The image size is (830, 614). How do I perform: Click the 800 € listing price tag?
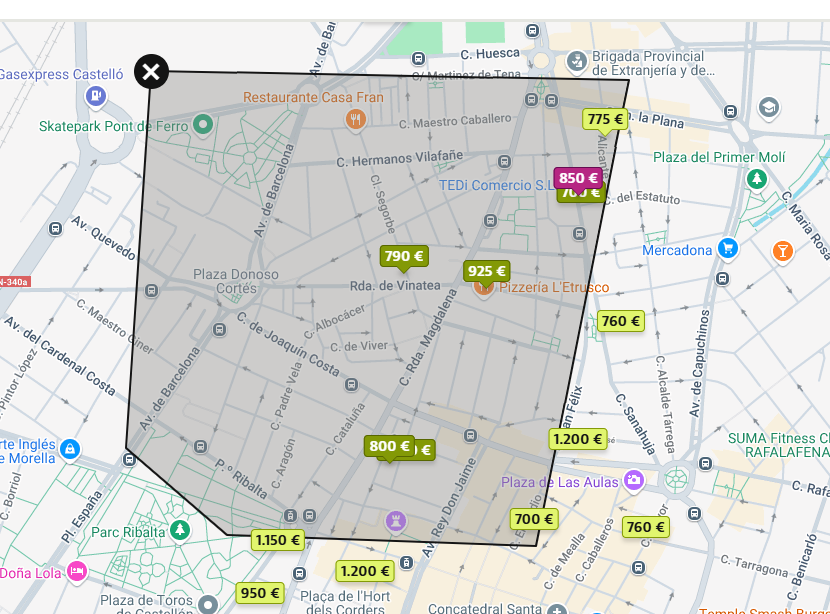[389, 446]
